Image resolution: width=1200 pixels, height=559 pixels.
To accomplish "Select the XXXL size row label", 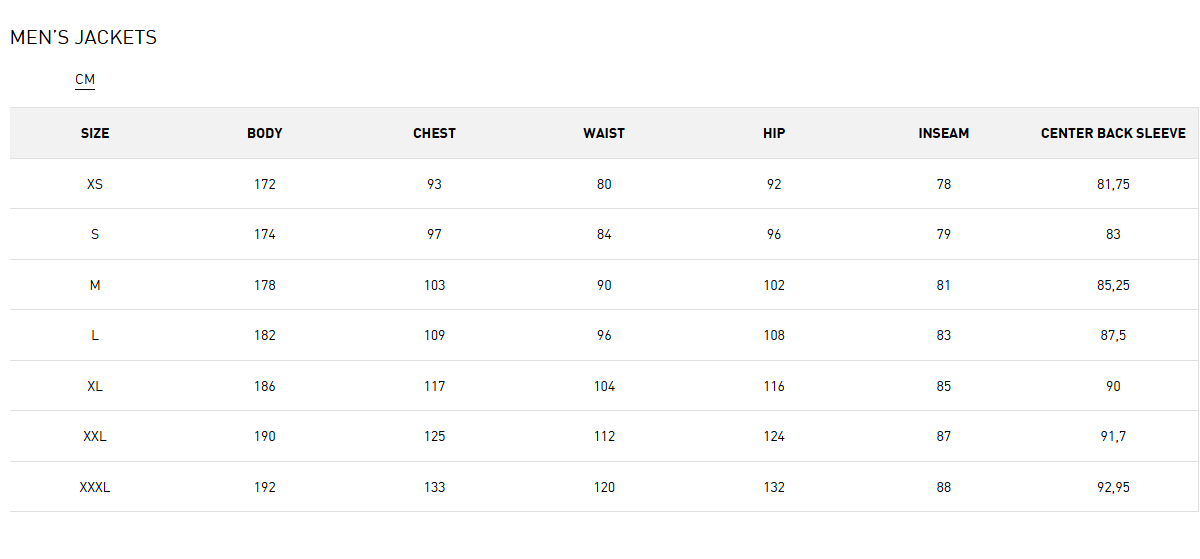I will [x=95, y=487].
